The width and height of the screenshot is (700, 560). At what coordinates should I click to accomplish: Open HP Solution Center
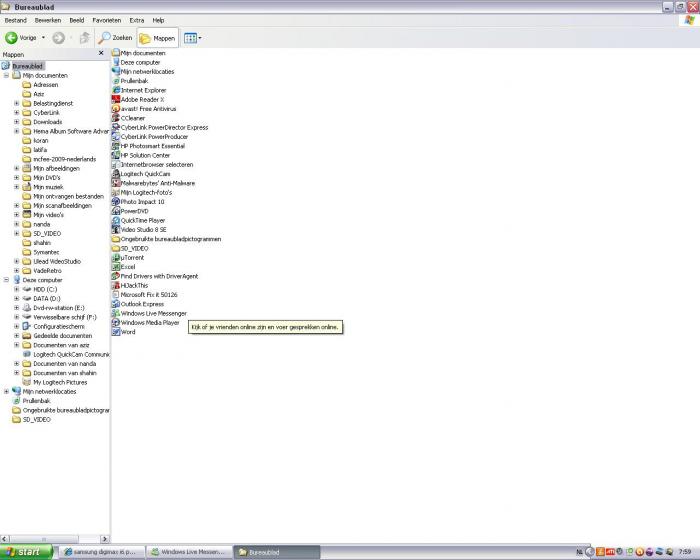point(141,155)
